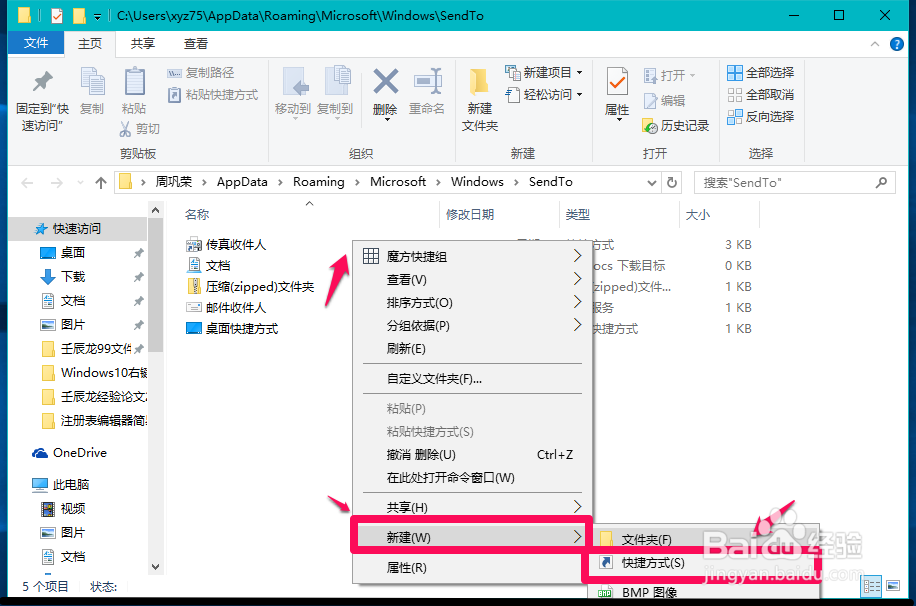Screen dimensions: 916x606
Task: Click the blue Help question mark icon
Action: coord(896,44)
